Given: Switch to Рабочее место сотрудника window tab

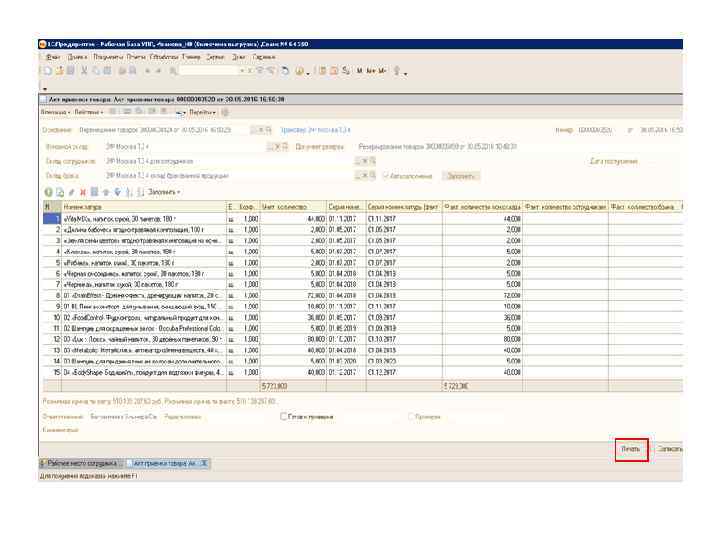Looking at the screenshot, I should 81,463.
